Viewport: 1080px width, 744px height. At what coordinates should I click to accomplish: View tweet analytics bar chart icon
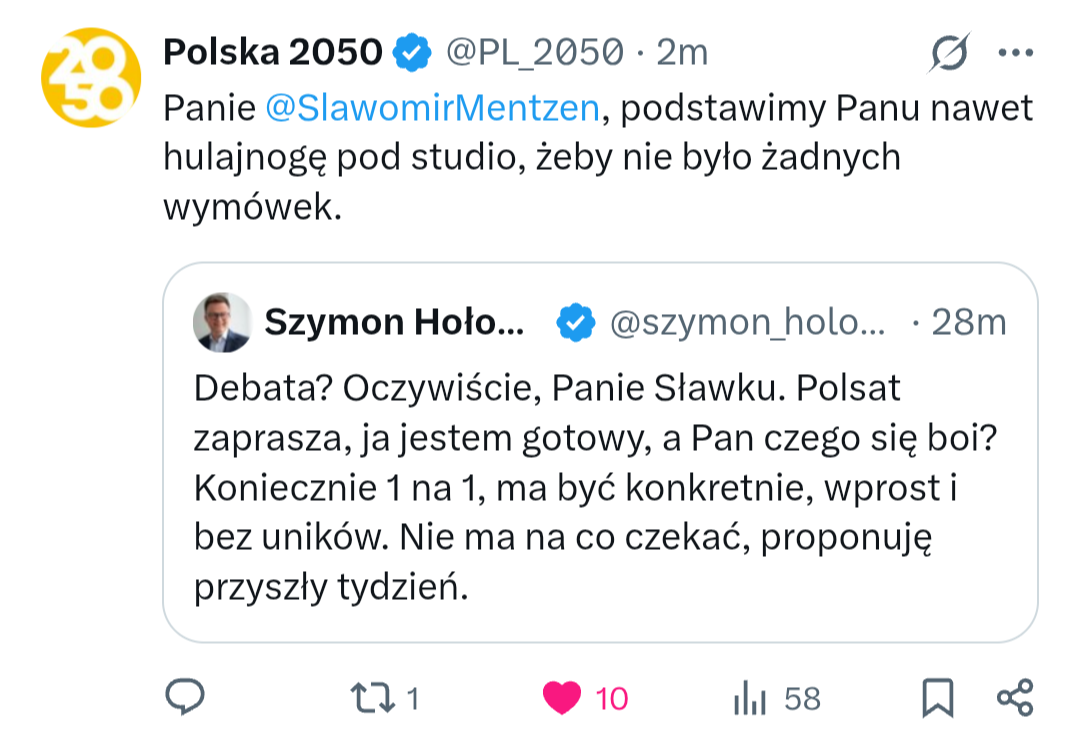coord(748,698)
